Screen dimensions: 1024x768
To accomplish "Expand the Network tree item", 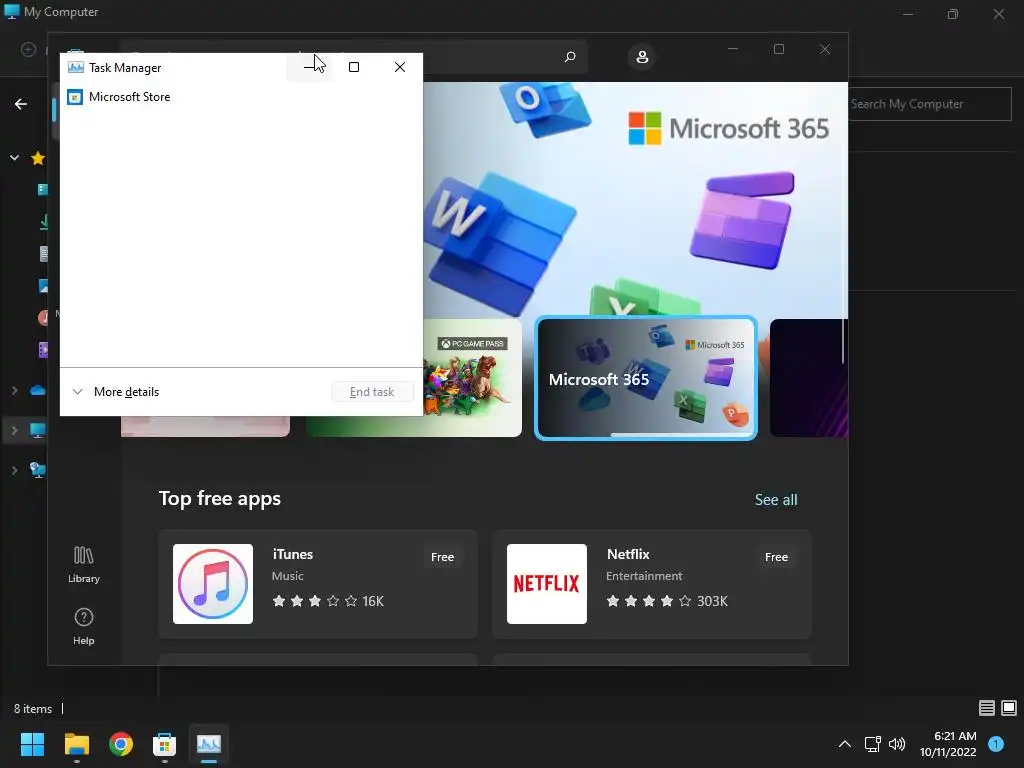I will [x=14, y=470].
